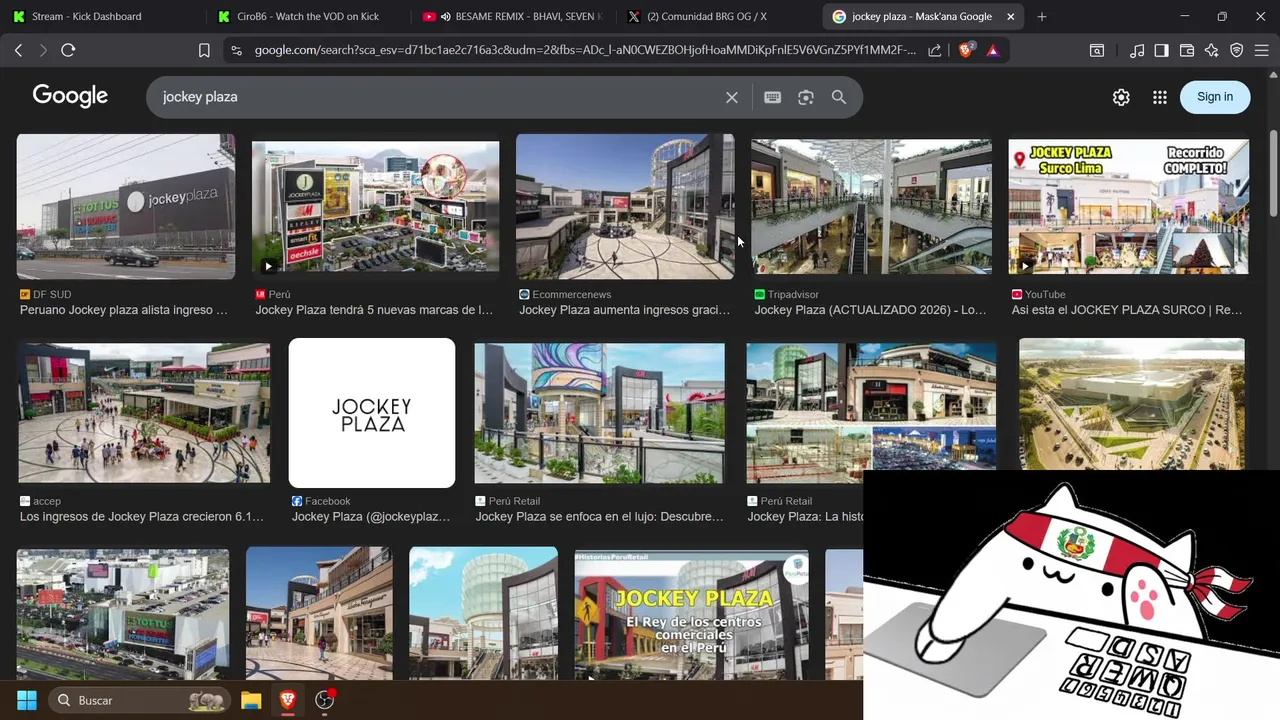Screen dimensions: 1280x720
Task: Click the browser URL address bar
Action: 585,50
